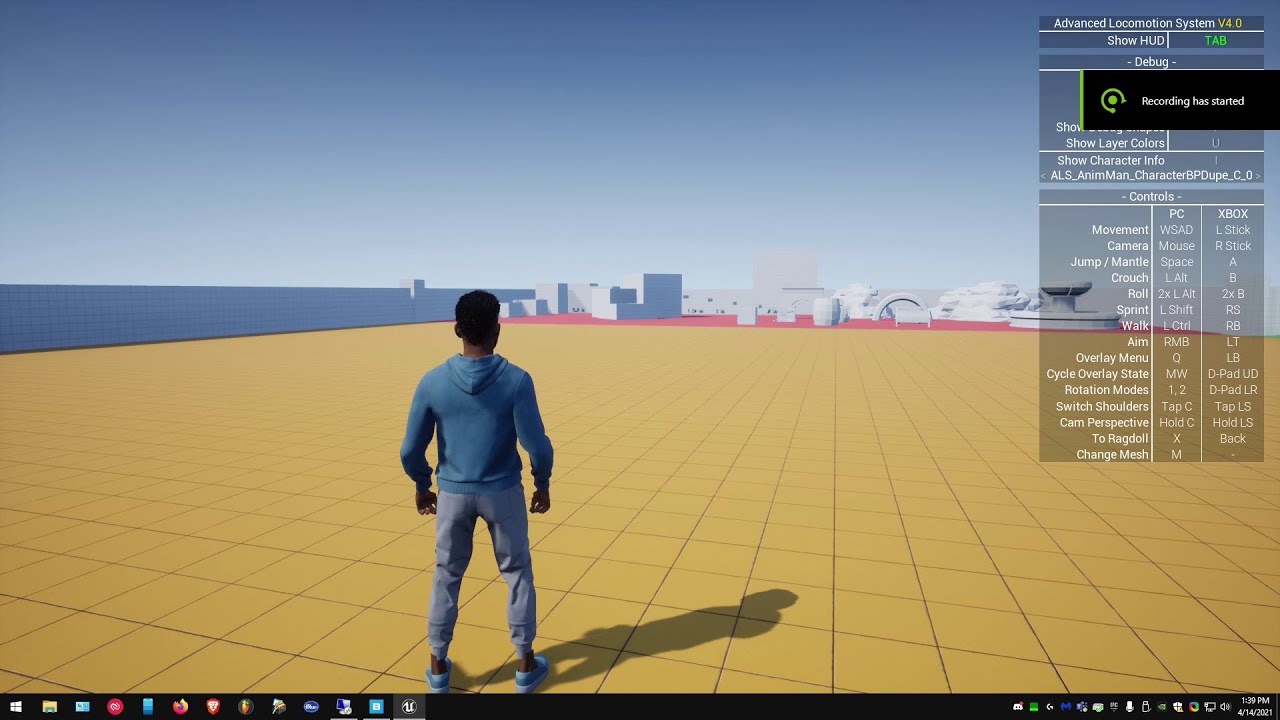Click the To Ragdoll label

(x=1120, y=439)
